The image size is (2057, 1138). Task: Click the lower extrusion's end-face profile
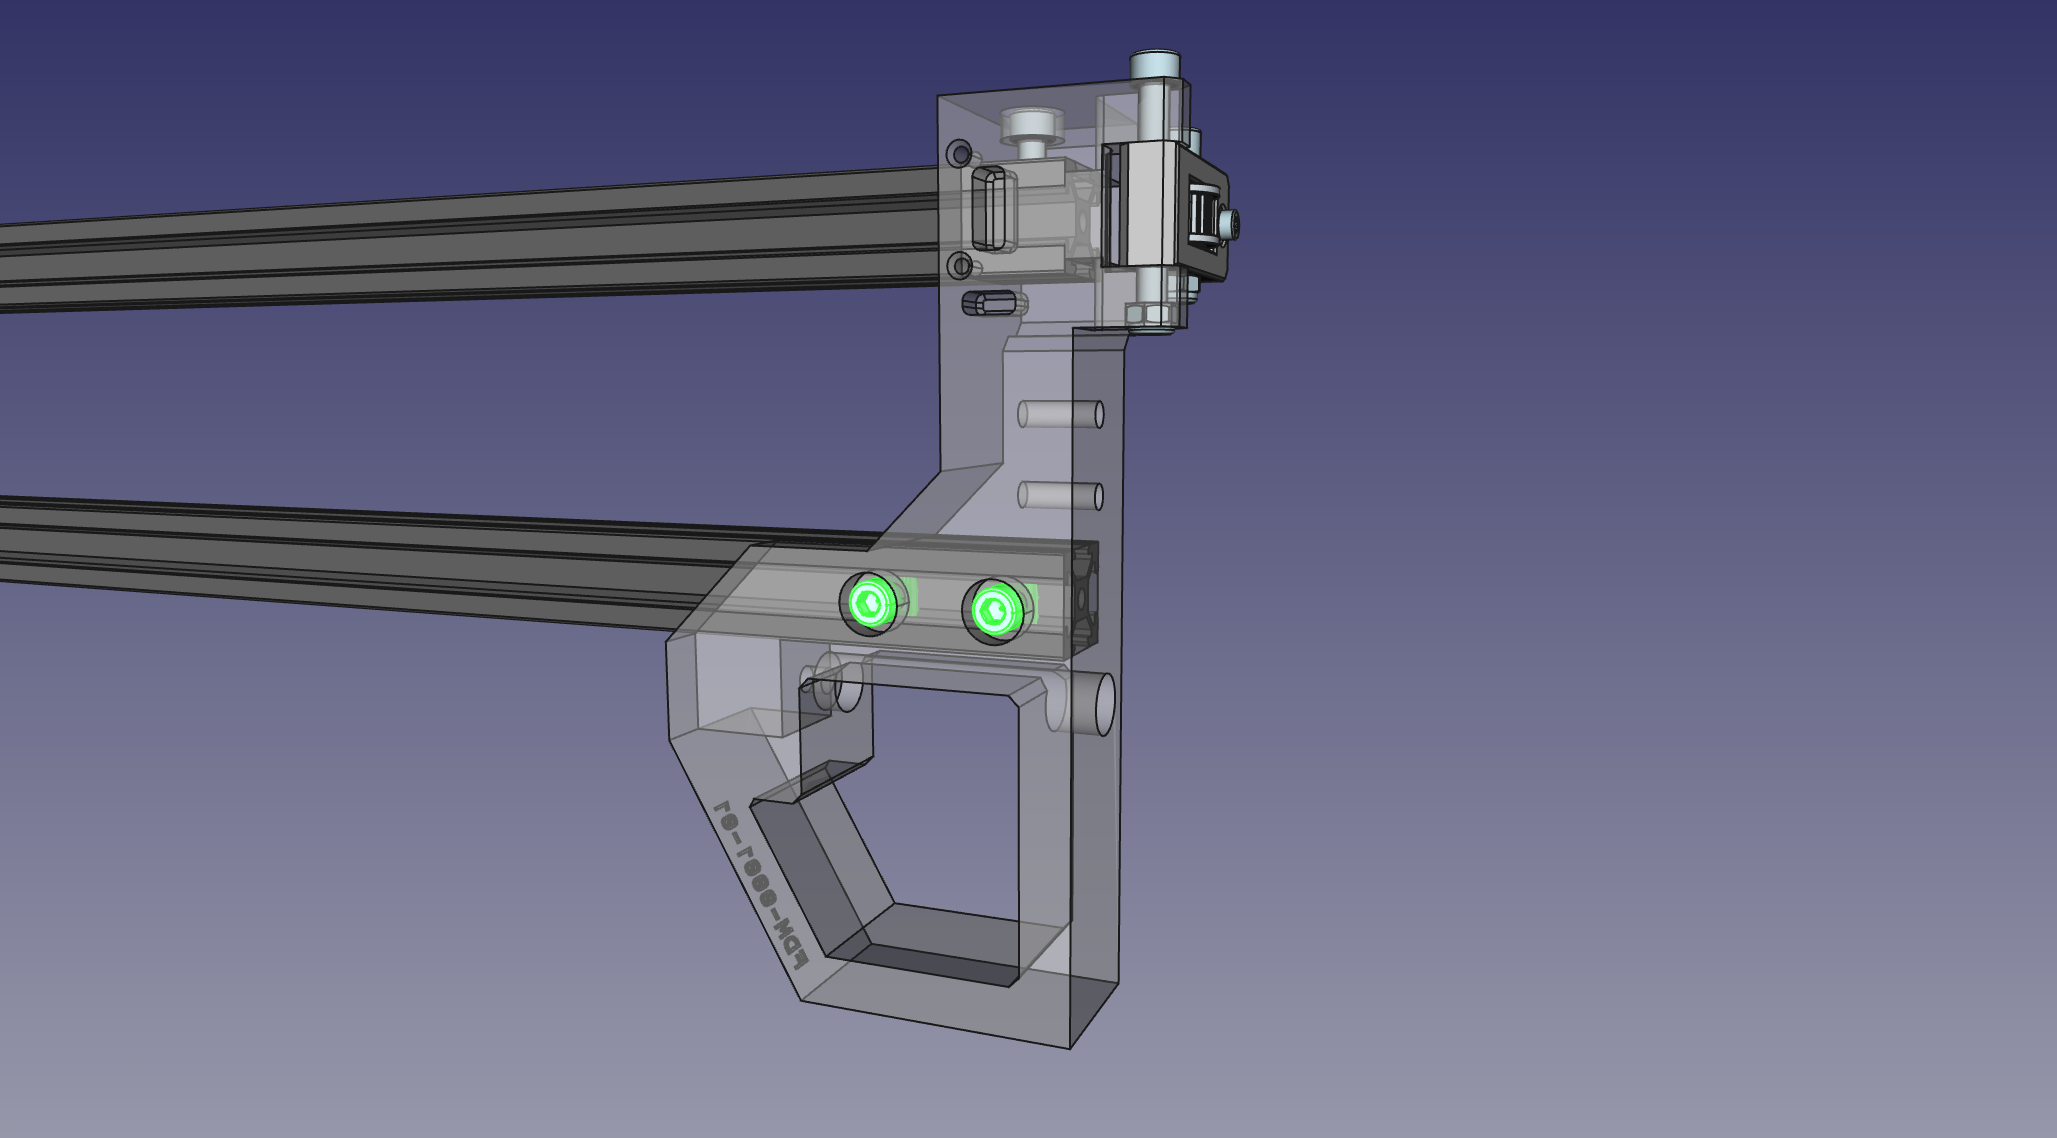click(1084, 598)
